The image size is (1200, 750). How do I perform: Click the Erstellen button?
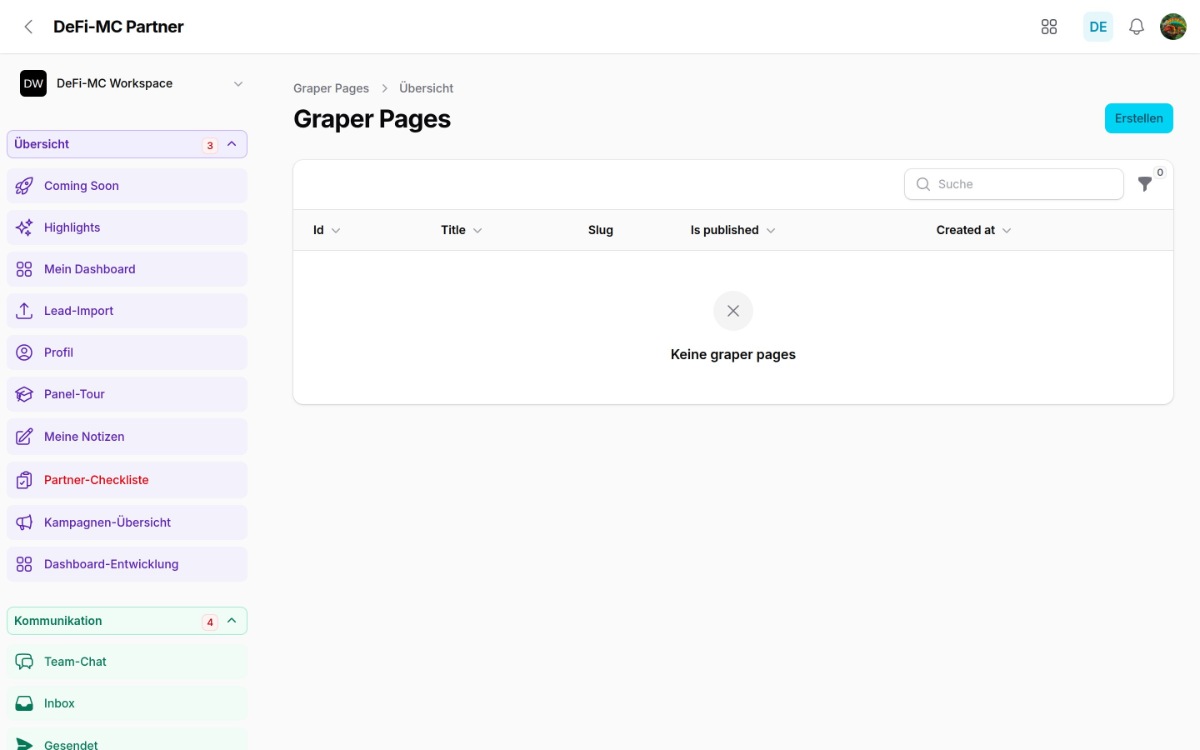(1139, 118)
